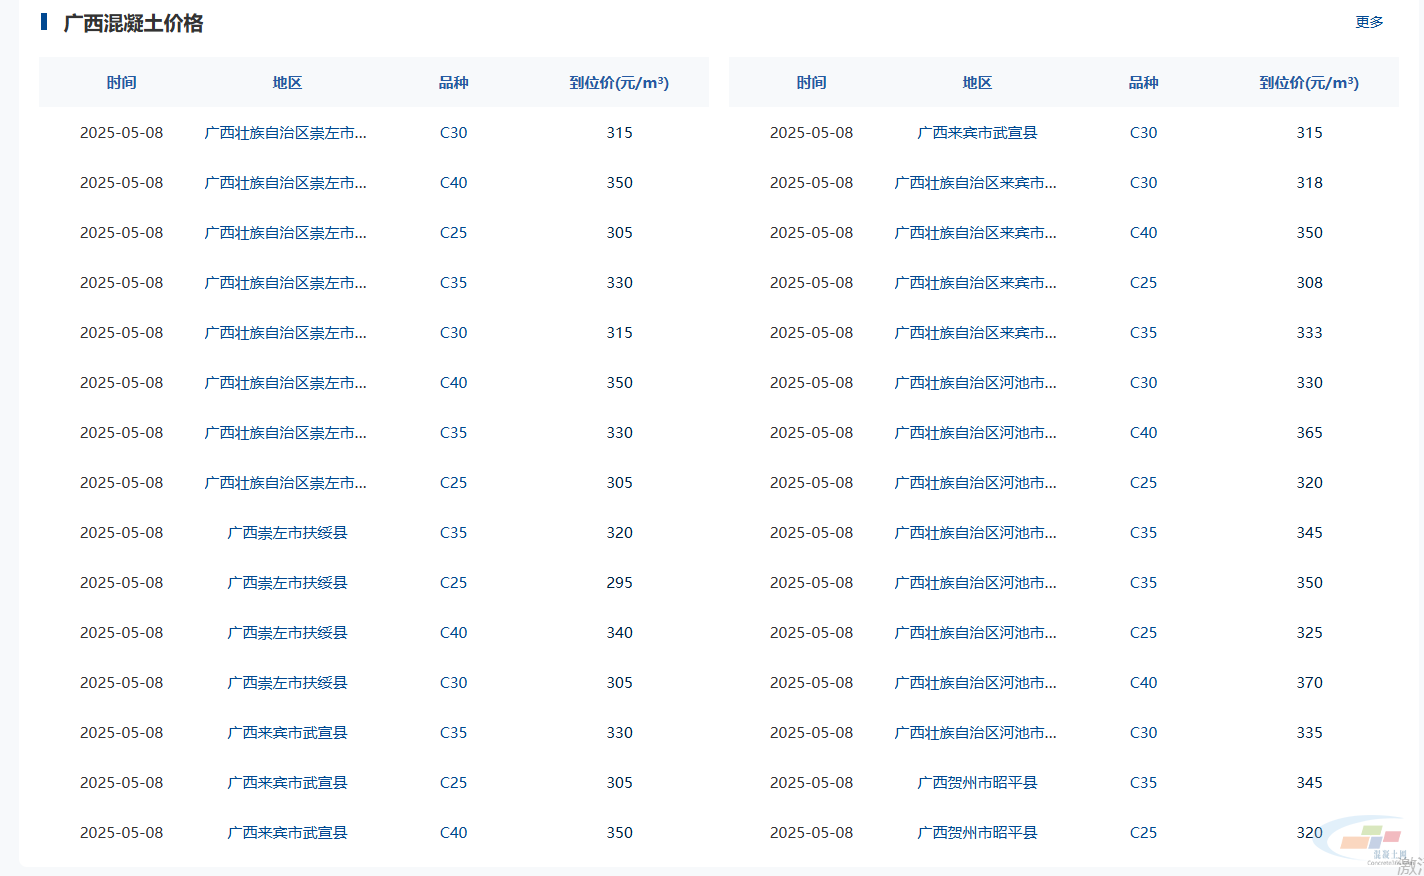Image resolution: width=1424 pixels, height=876 pixels.
Task: Click the blue bar beside 广西混凝土价格 title
Action: pyautogui.click(x=44, y=22)
